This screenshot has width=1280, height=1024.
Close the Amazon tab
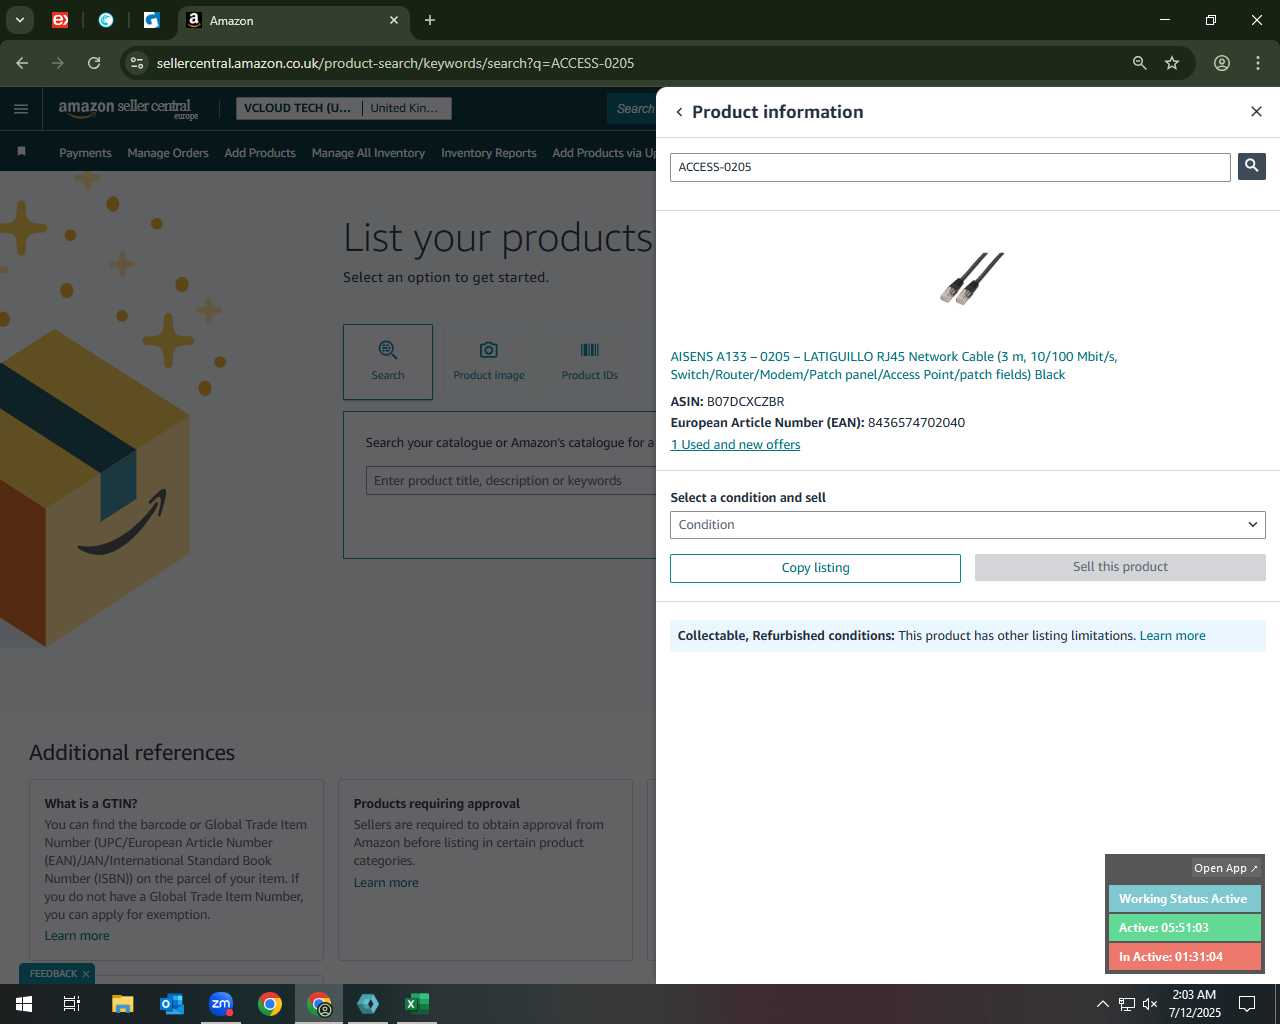394,20
